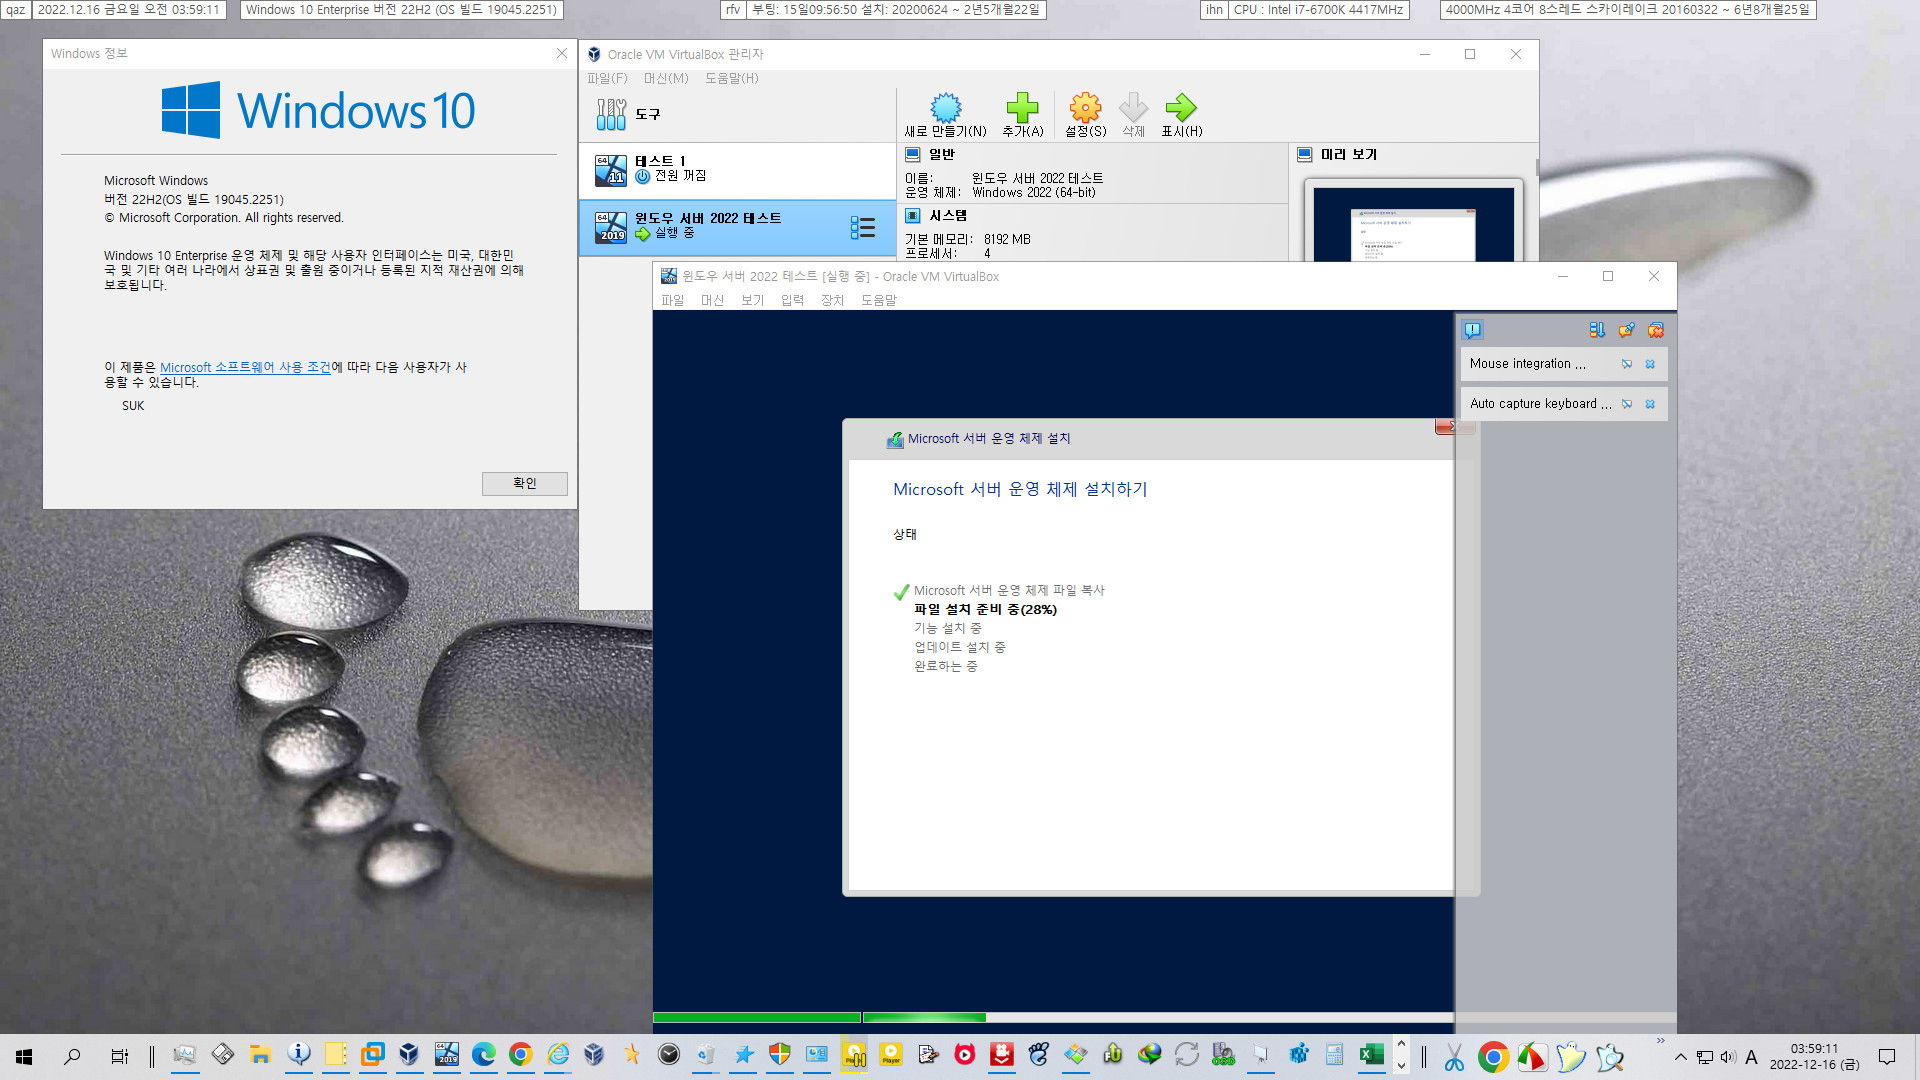Viewport: 1920px width, 1080px height.
Task: Open the 머신 menu in the VM window
Action: click(712, 300)
